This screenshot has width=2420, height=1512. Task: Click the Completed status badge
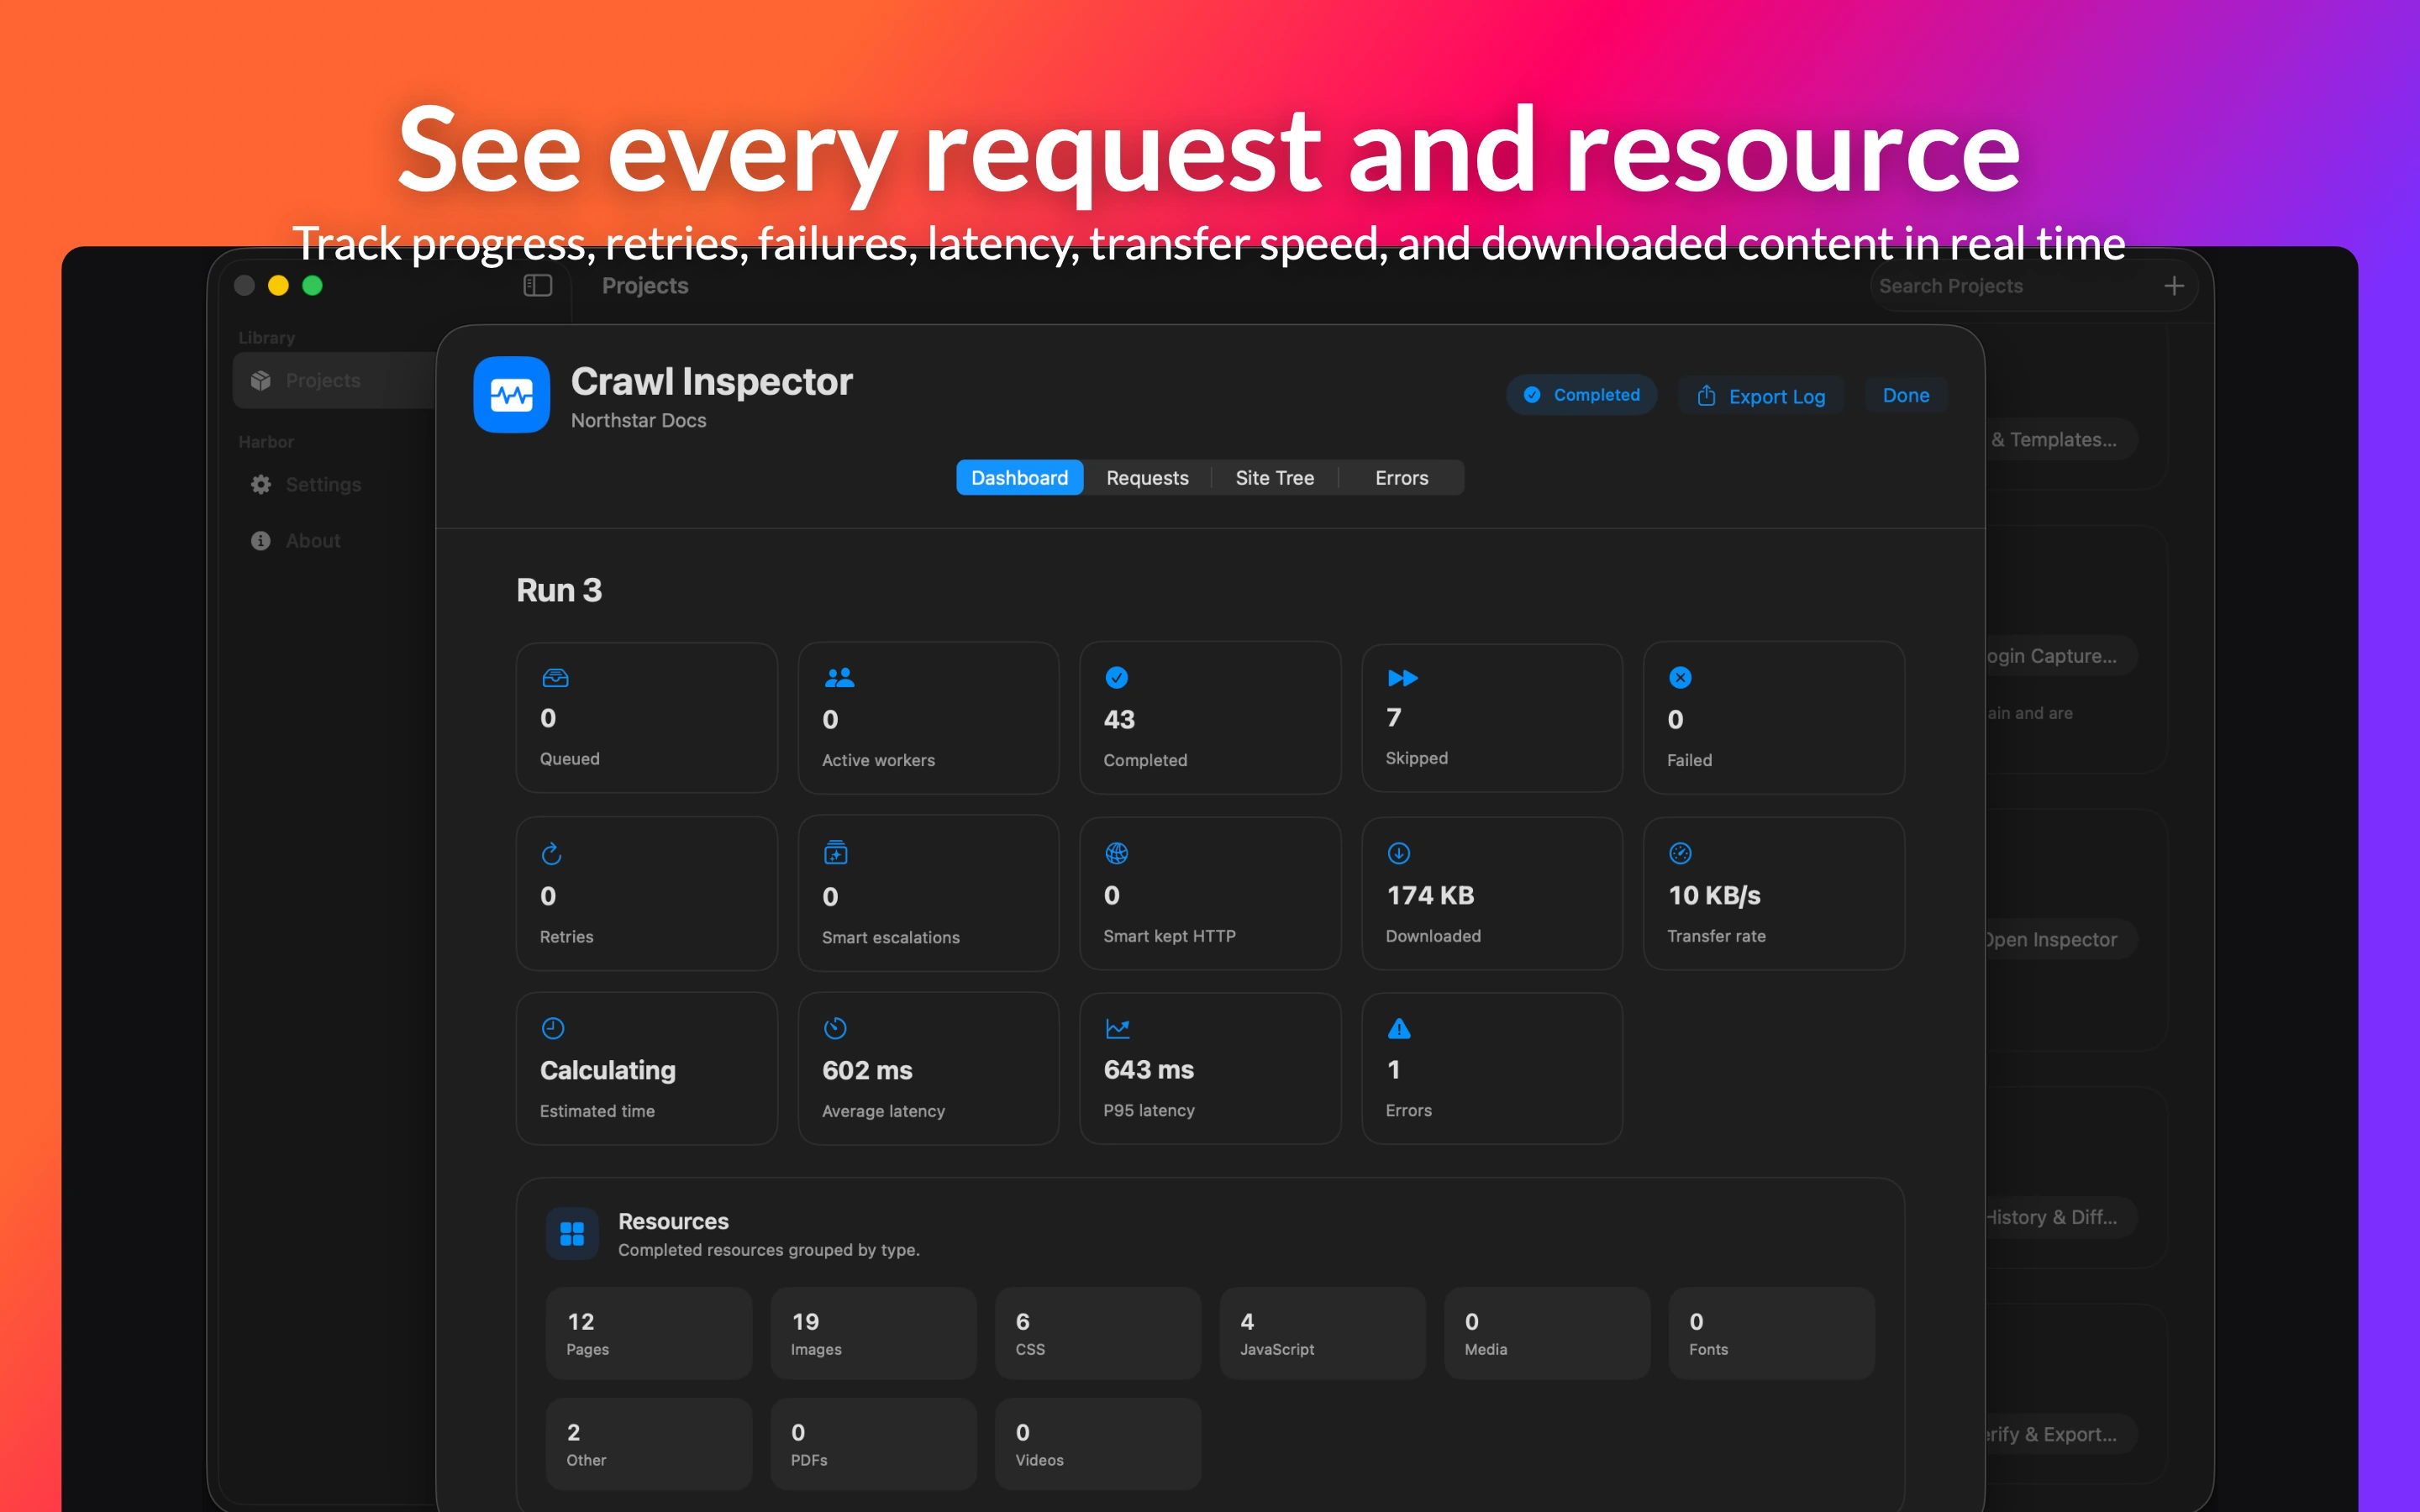(x=1581, y=395)
